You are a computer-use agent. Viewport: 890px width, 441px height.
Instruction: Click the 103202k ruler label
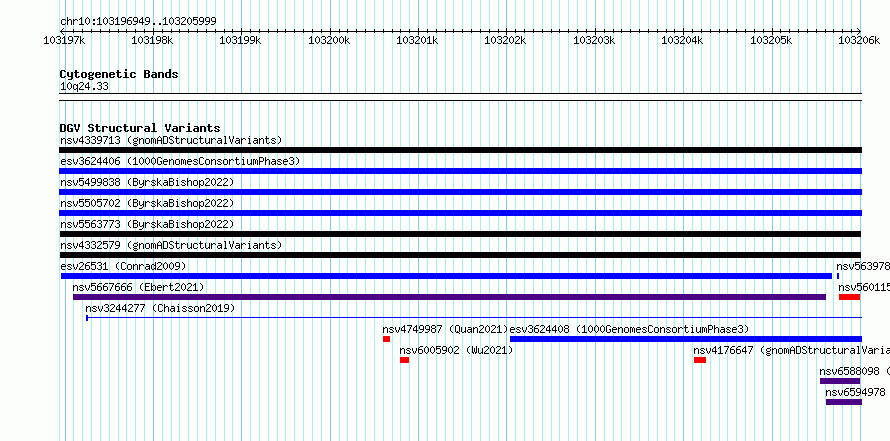coord(505,40)
